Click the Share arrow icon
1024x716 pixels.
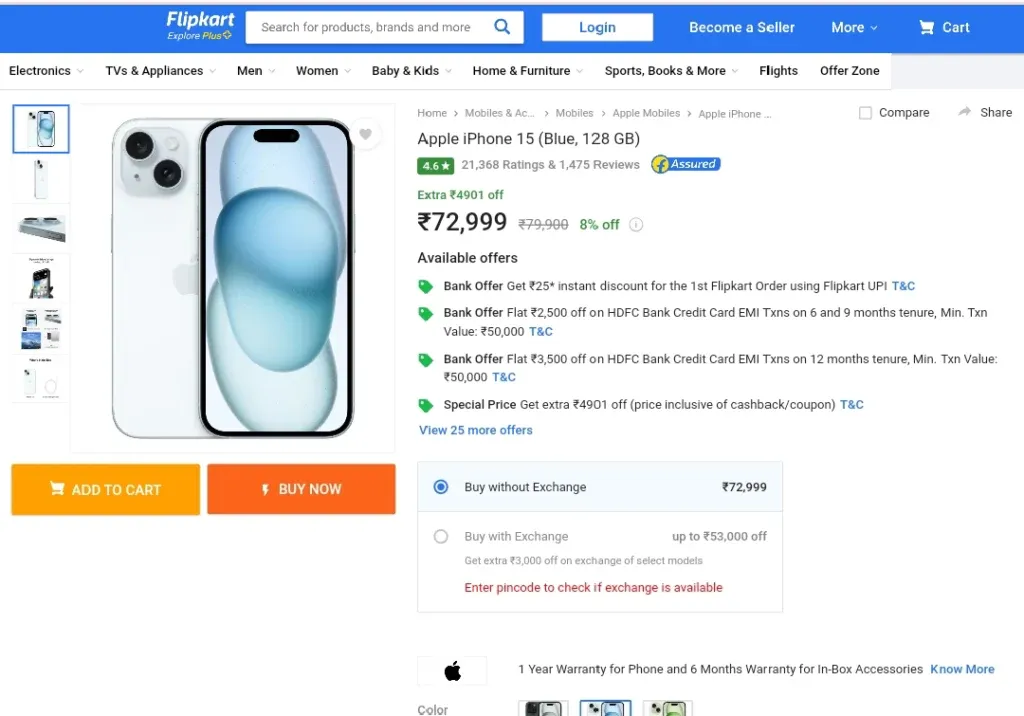click(965, 112)
